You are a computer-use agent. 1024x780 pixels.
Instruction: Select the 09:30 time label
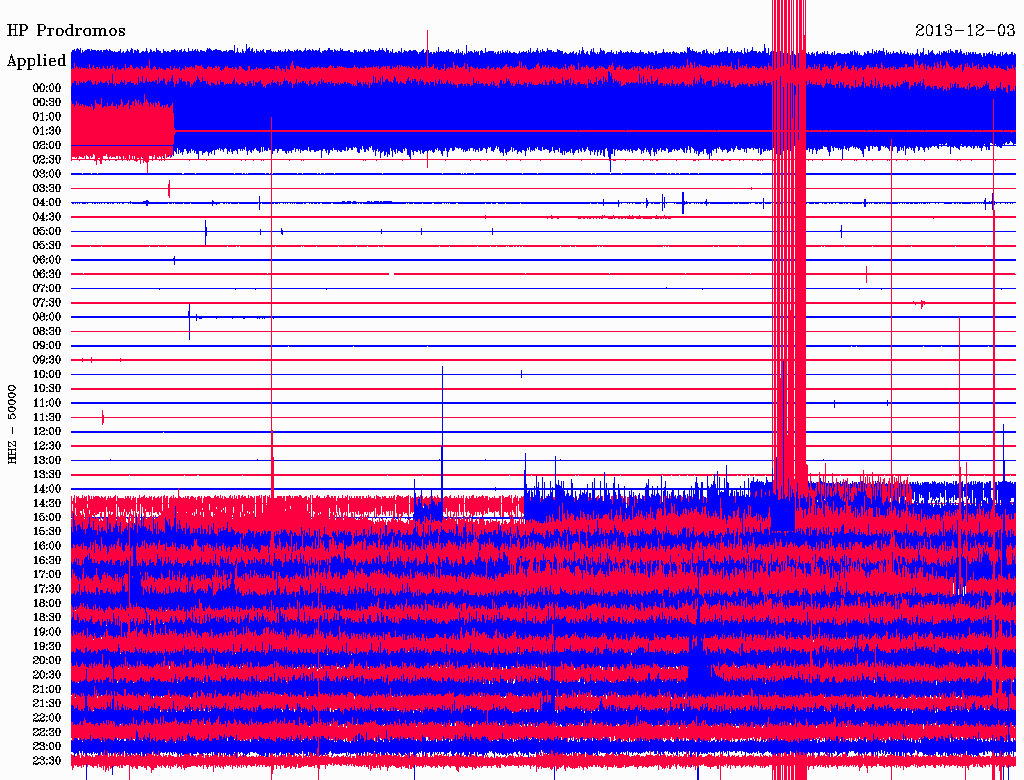pos(47,360)
